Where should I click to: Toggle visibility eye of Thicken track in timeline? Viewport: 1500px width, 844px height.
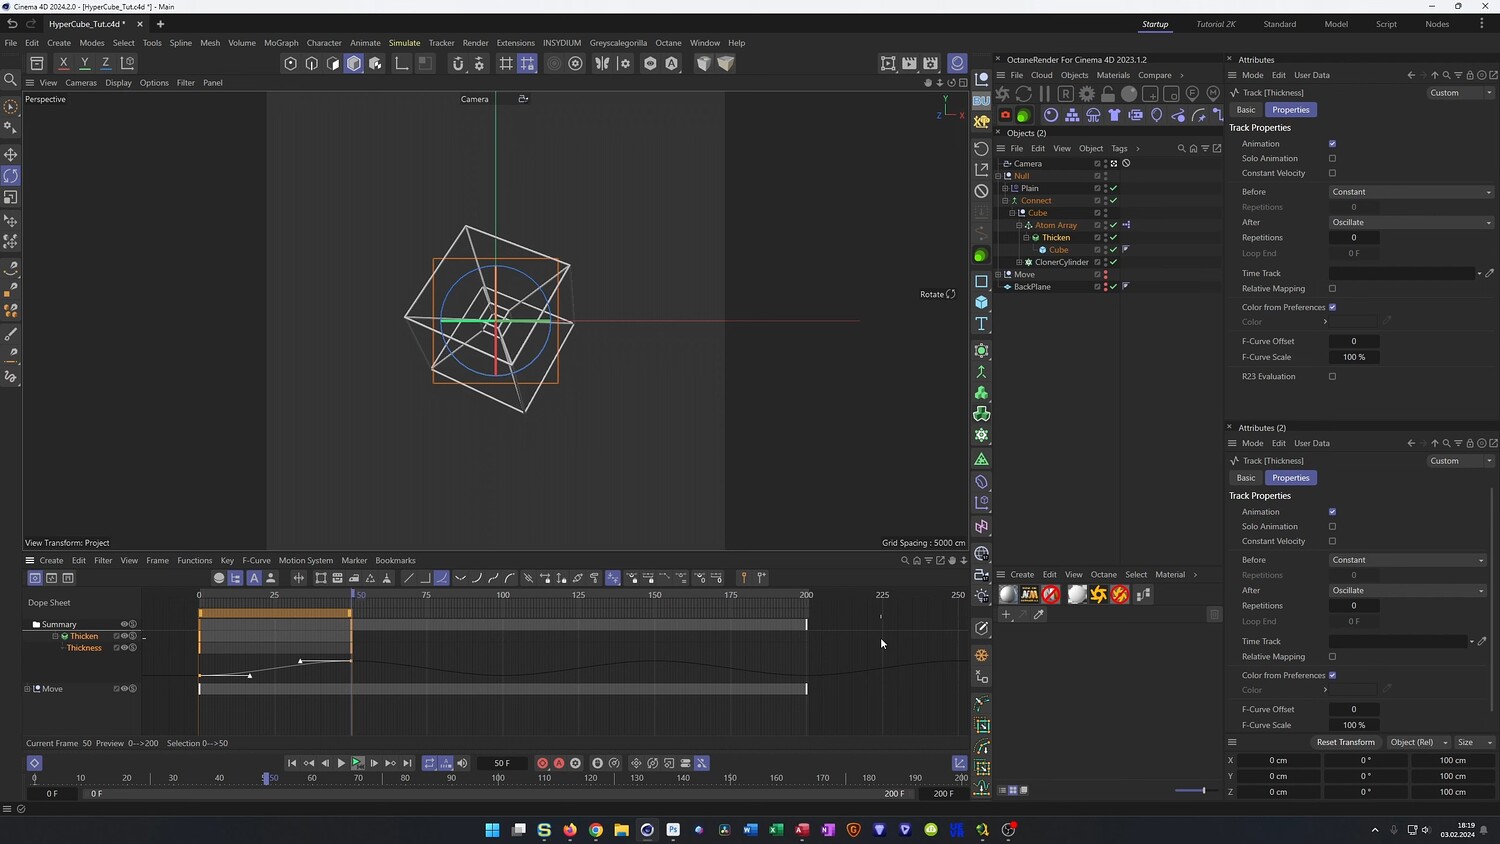pyautogui.click(x=124, y=636)
